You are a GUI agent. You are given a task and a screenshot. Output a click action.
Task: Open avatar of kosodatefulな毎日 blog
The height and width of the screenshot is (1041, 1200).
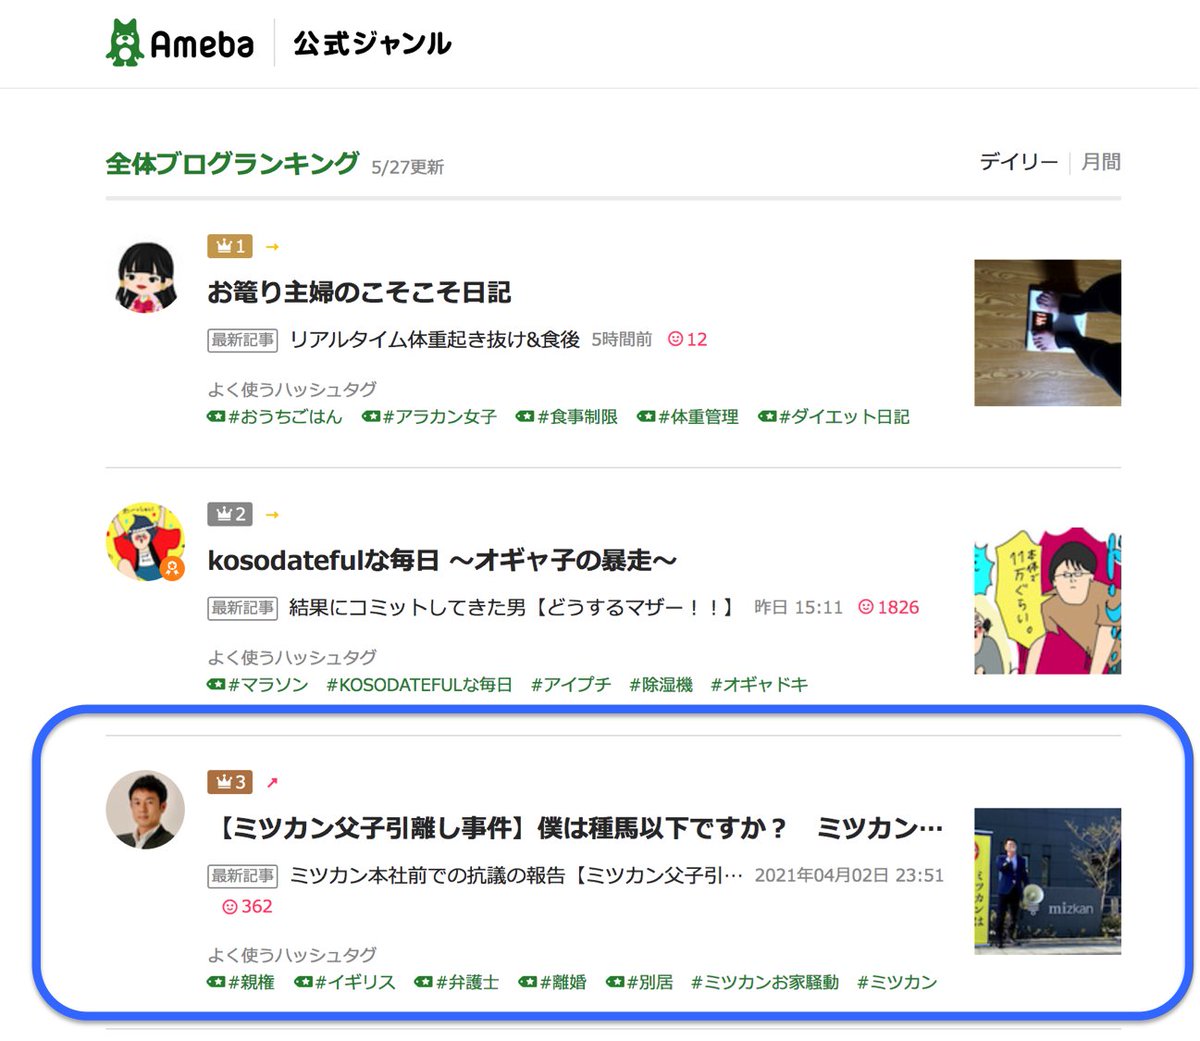click(x=146, y=541)
